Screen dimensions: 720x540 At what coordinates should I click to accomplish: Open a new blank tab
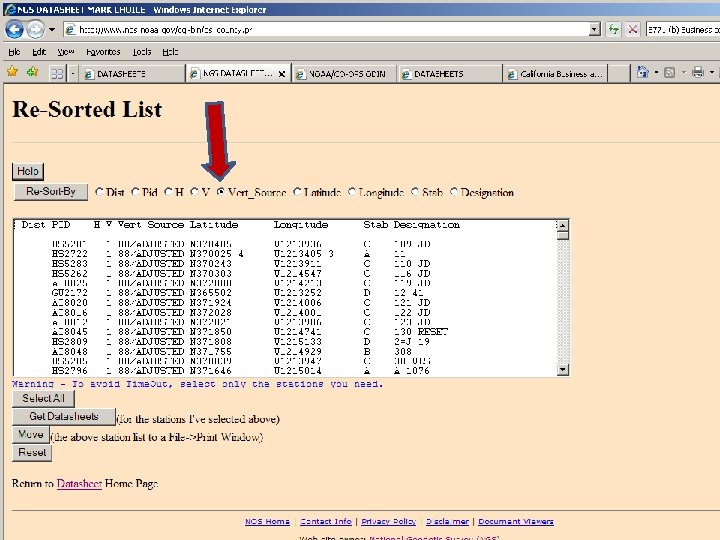click(619, 73)
